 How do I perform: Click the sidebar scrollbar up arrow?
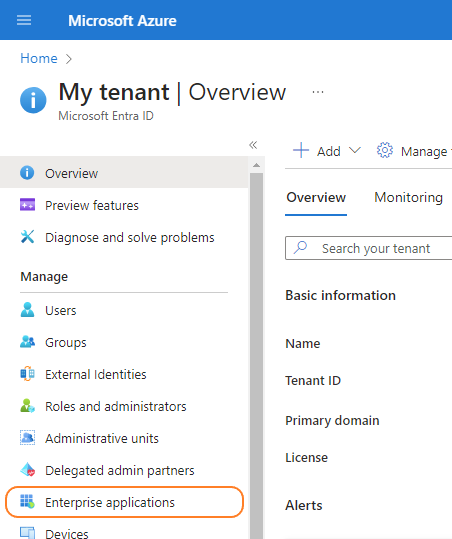(256, 165)
